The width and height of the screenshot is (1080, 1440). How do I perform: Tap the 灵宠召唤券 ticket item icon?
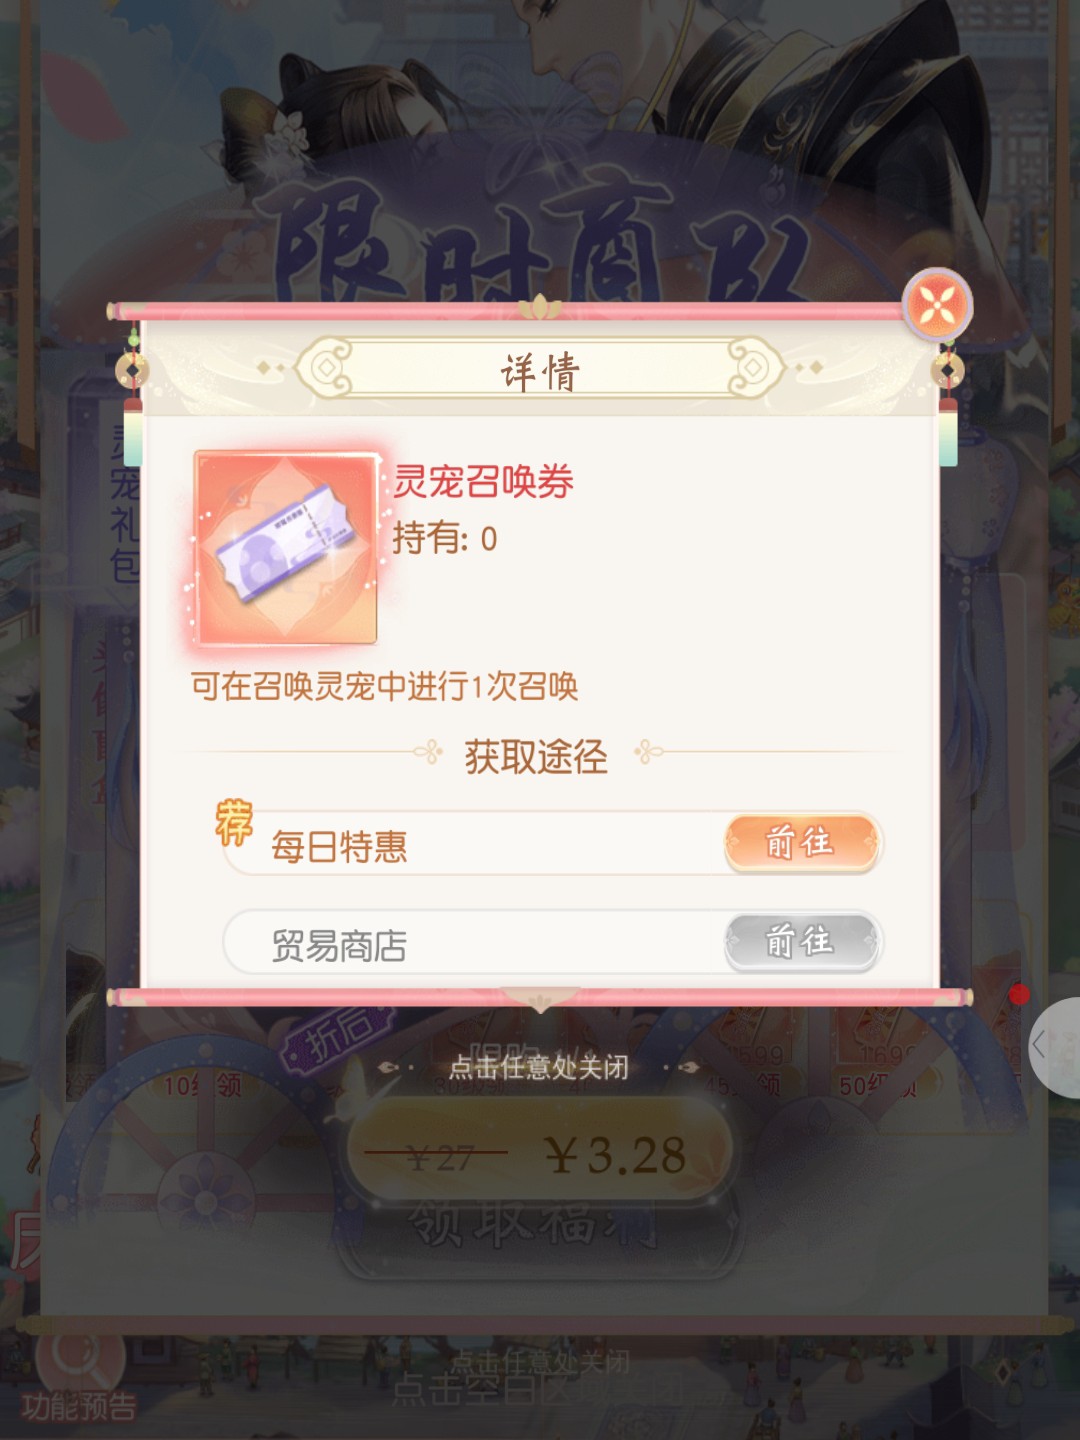tap(287, 548)
